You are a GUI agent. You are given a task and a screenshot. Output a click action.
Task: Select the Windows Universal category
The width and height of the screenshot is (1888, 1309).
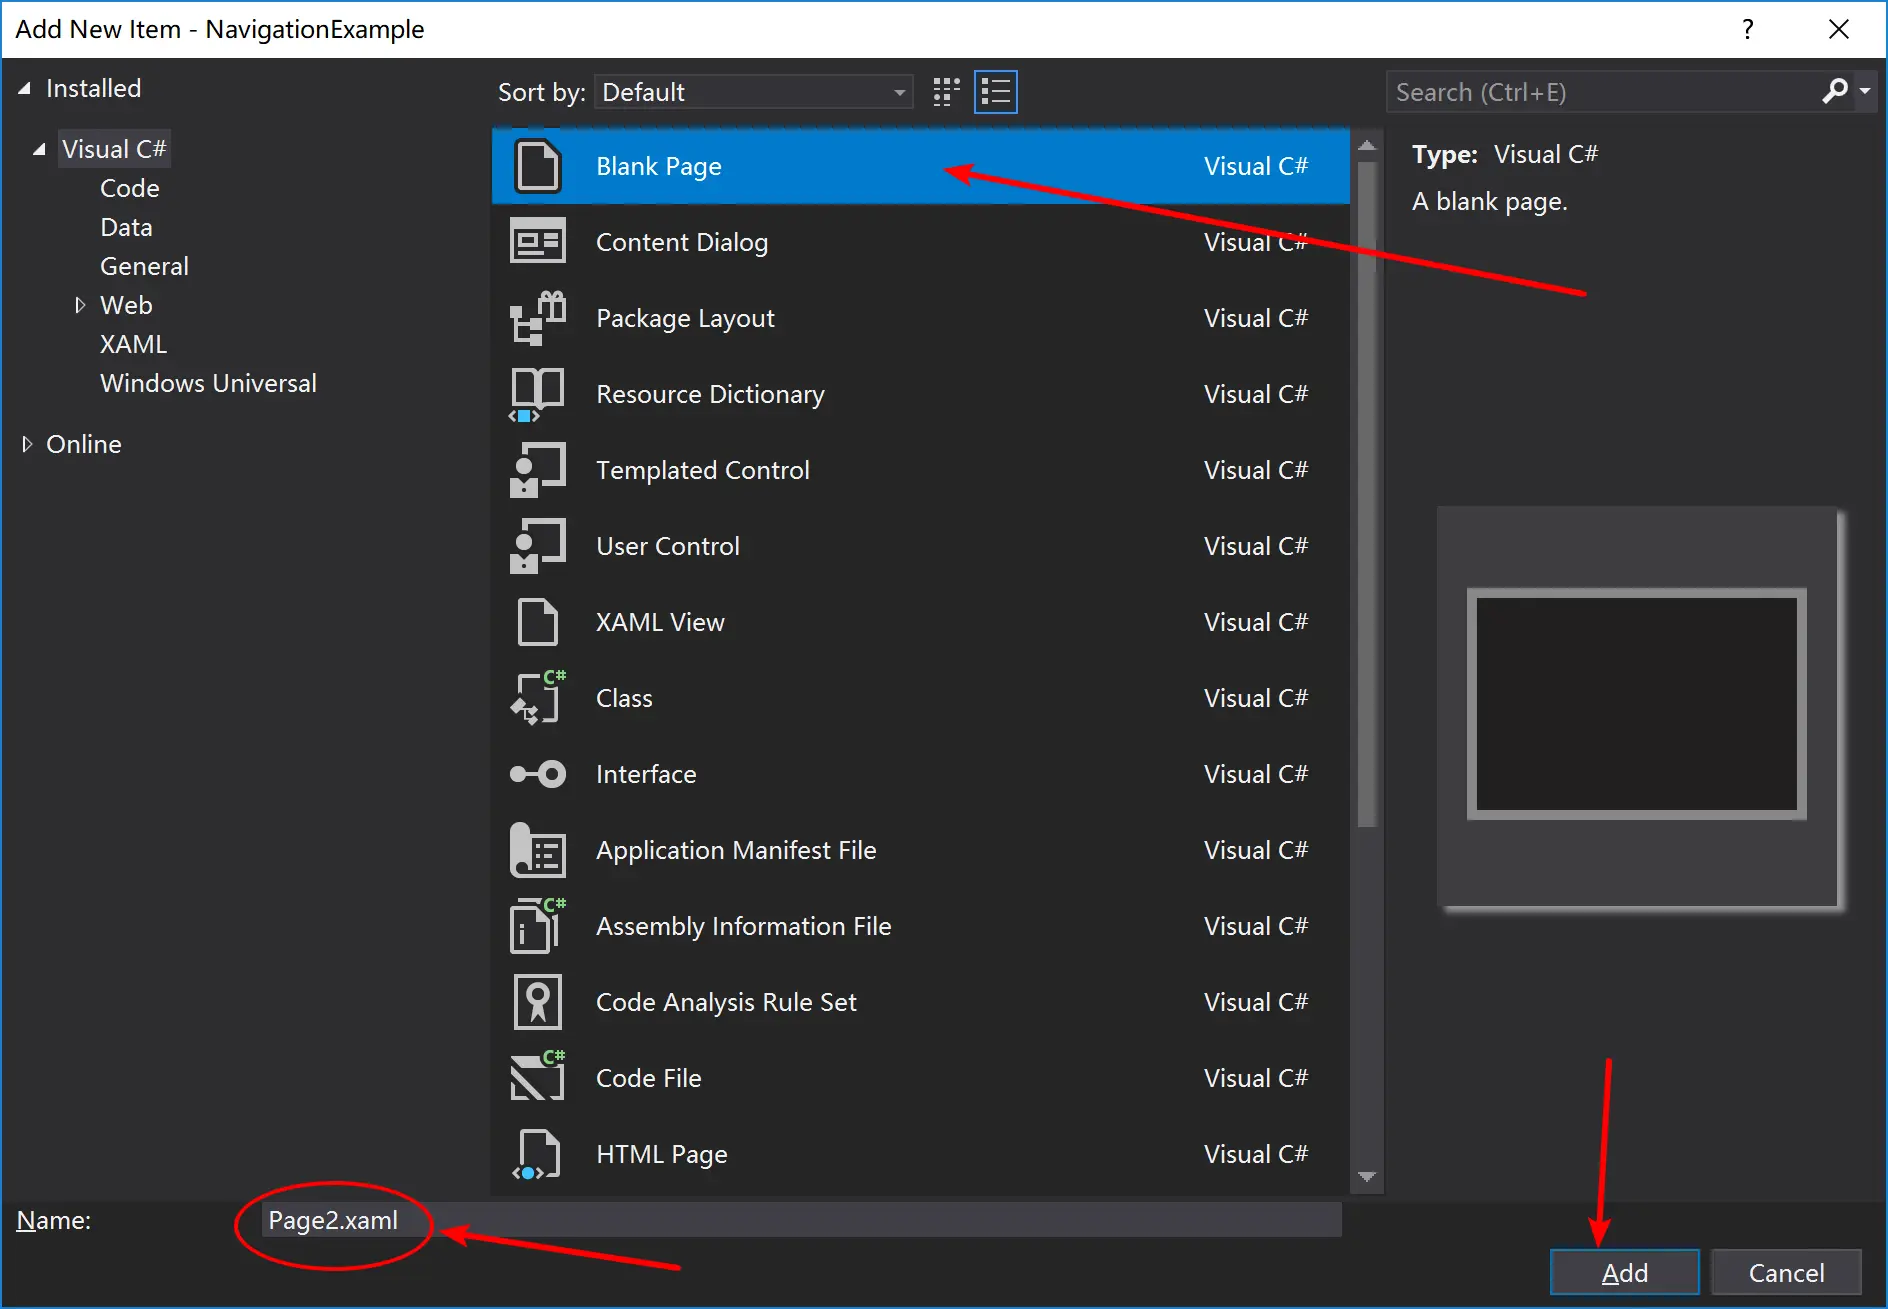coord(208,383)
